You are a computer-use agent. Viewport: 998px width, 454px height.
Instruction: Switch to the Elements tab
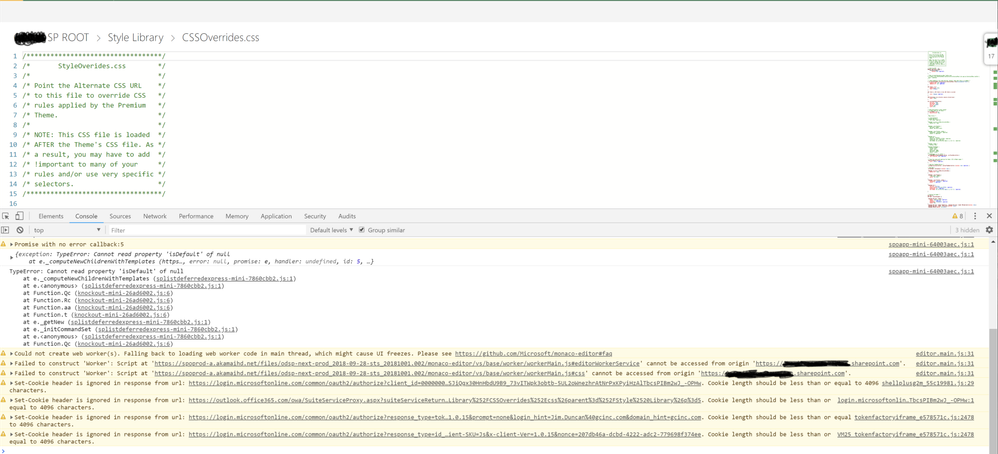[51, 216]
